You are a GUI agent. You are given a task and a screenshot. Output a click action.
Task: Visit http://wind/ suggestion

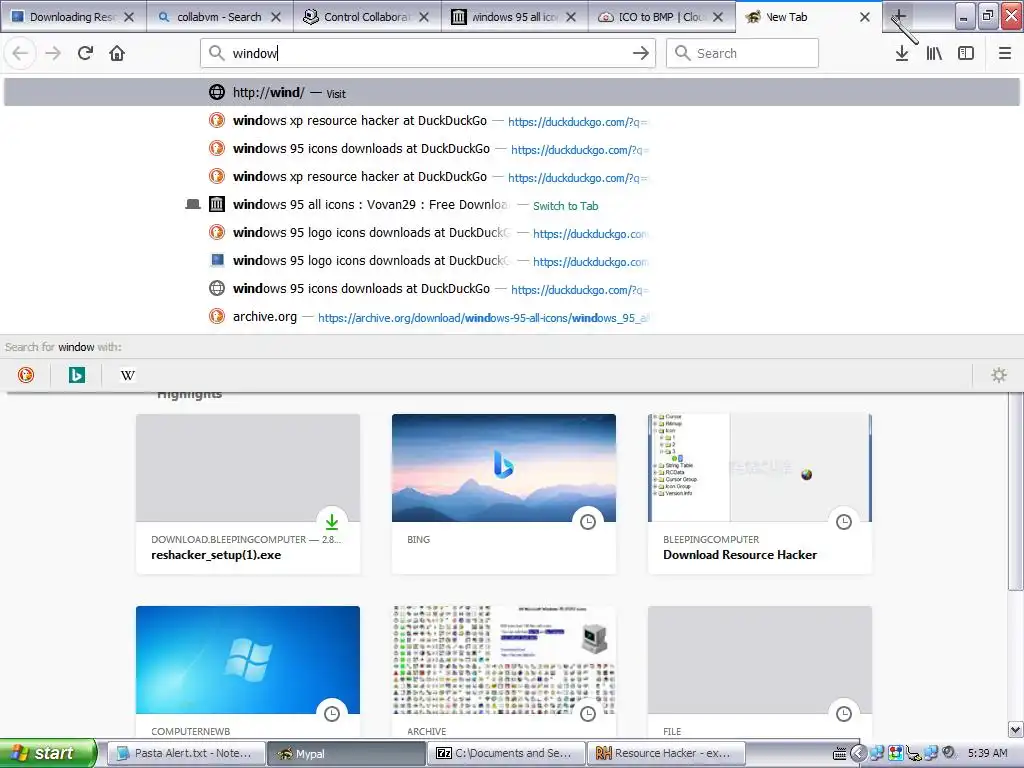[512, 93]
